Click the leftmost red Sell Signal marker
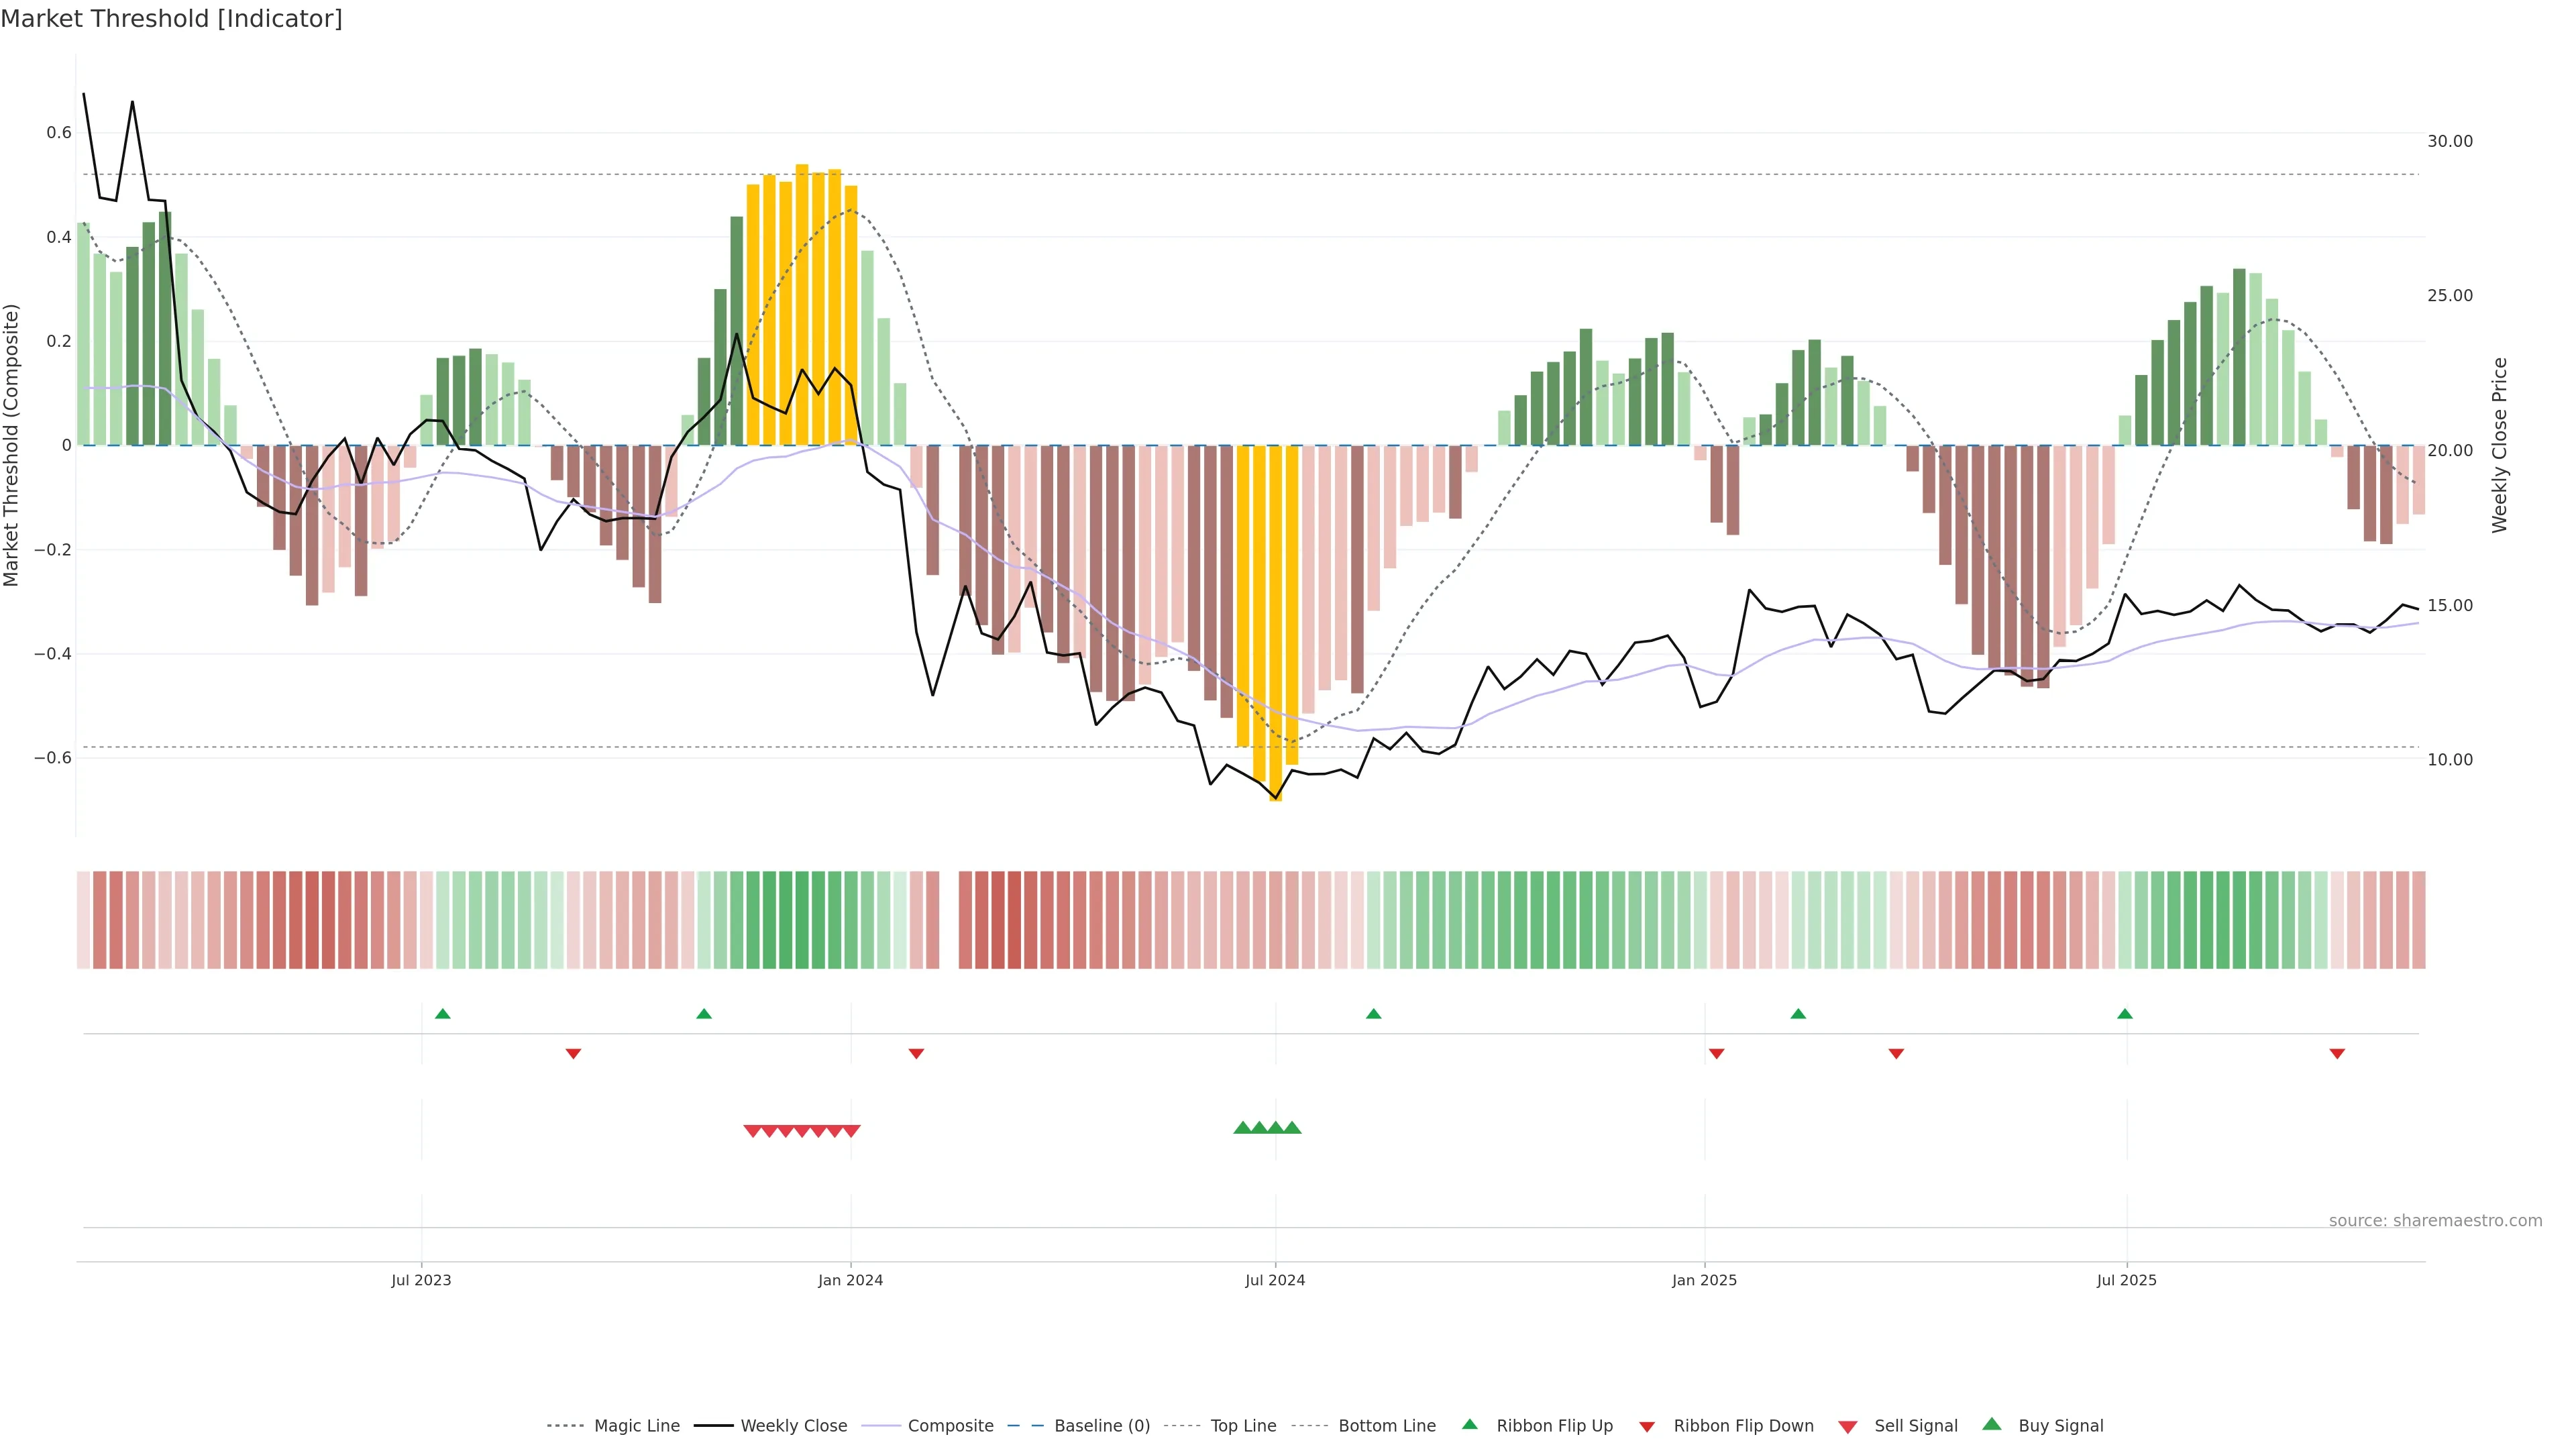Viewport: 2576px width, 1449px height. pos(752,1131)
